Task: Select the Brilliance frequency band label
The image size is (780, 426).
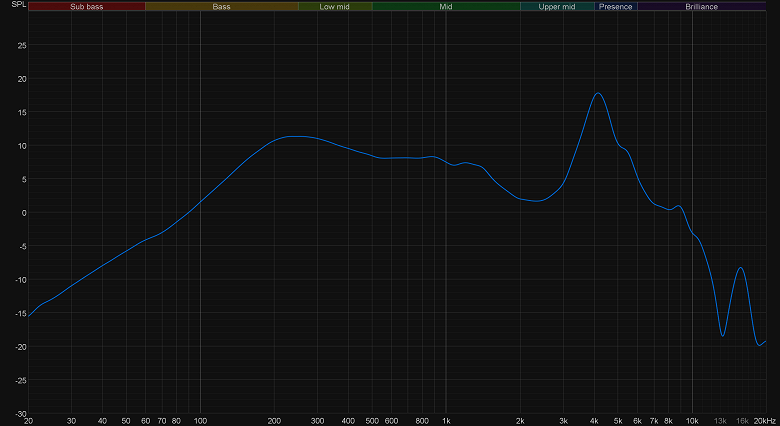Action: [x=701, y=6]
